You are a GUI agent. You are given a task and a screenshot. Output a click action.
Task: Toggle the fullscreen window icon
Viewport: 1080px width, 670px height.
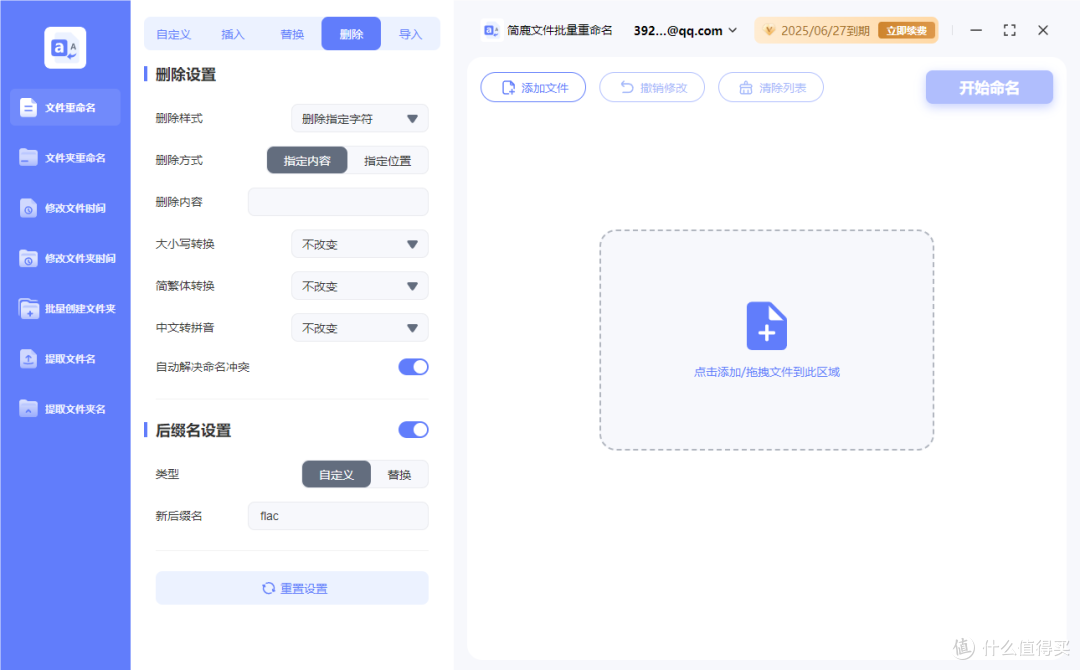click(x=1010, y=30)
